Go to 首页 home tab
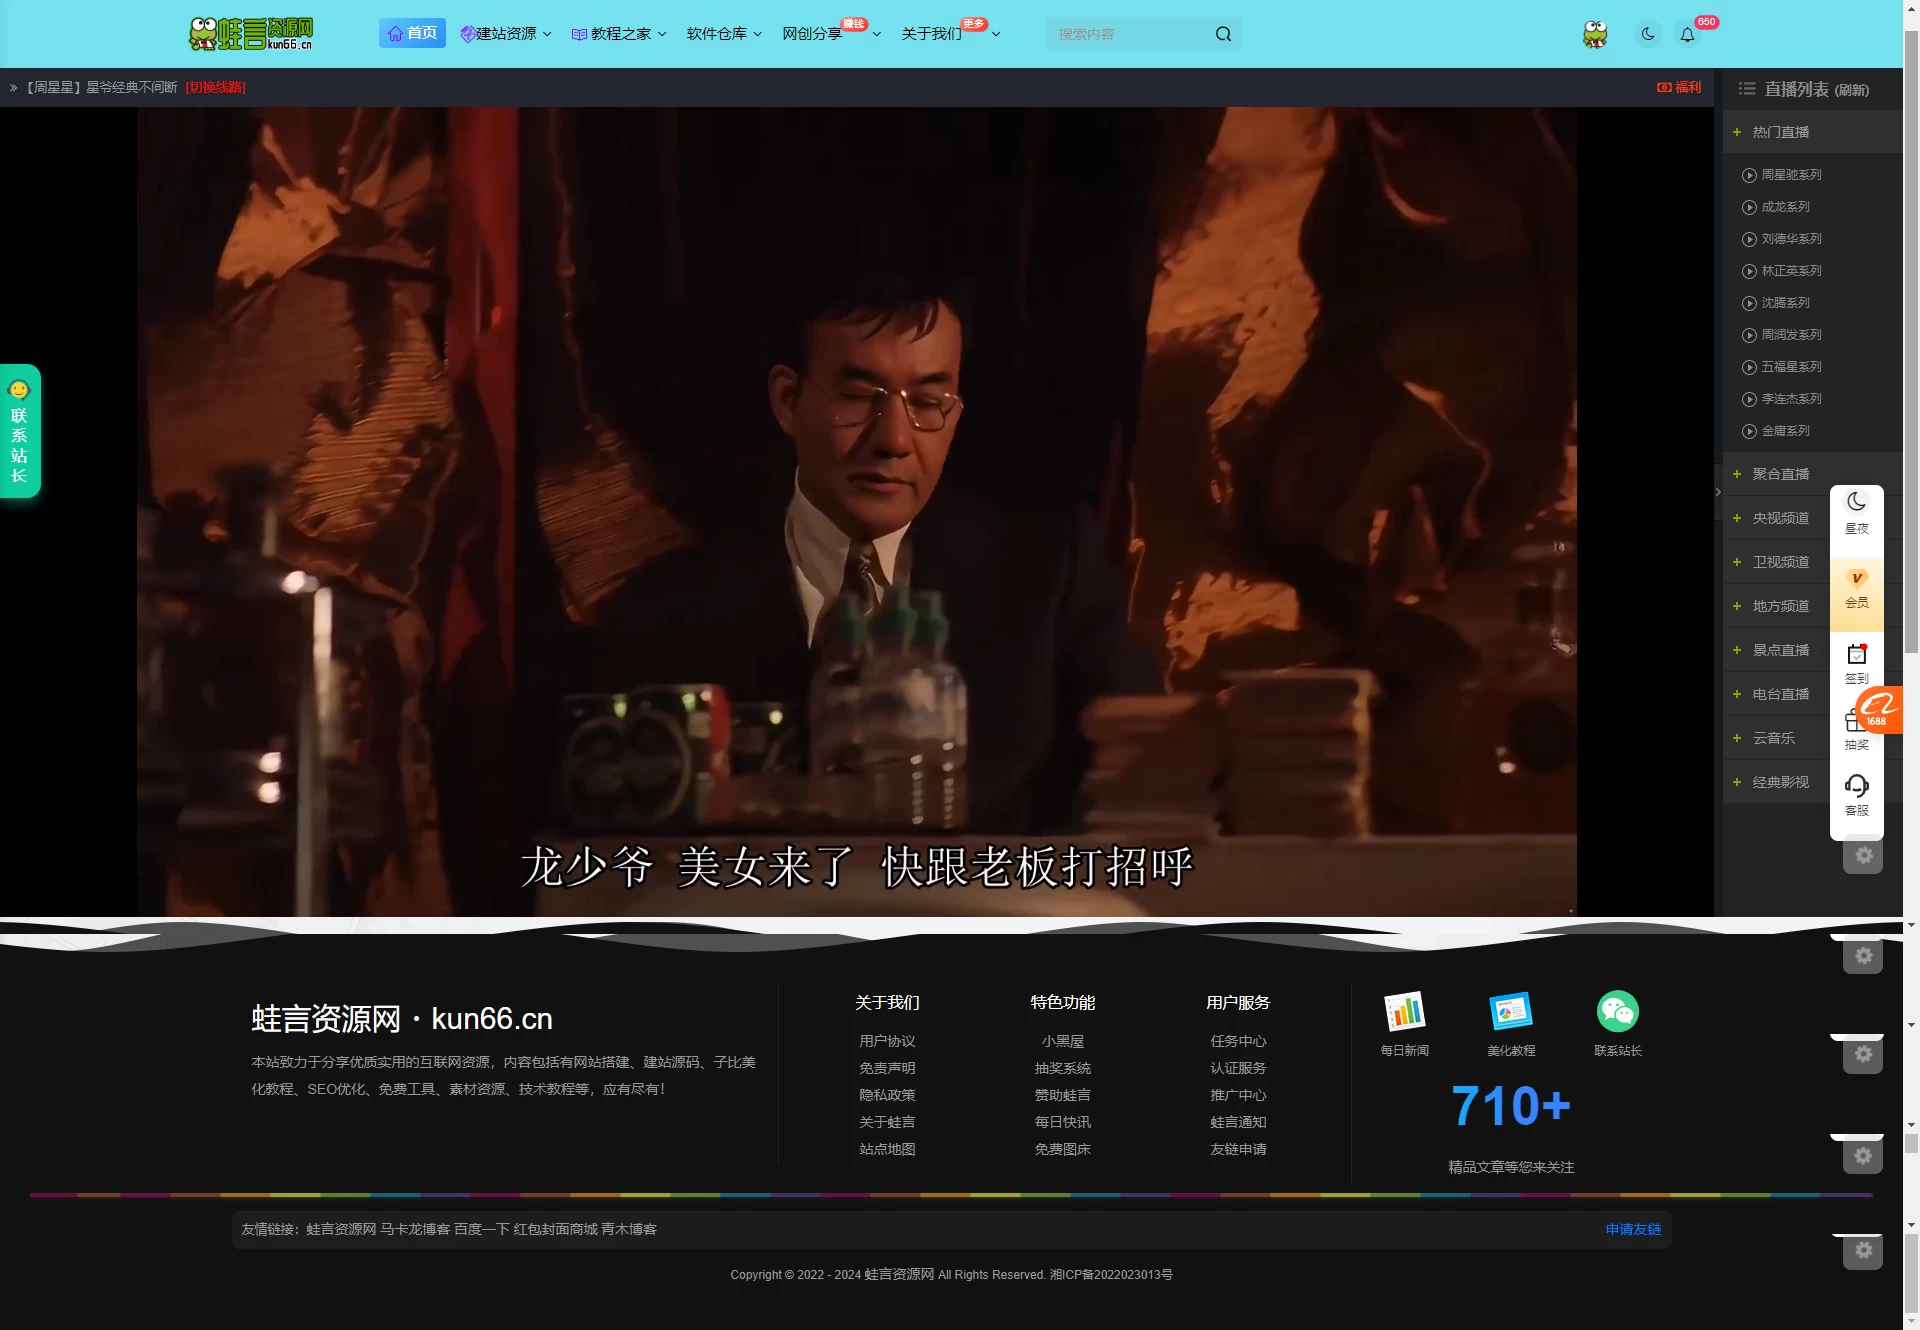 (412, 33)
